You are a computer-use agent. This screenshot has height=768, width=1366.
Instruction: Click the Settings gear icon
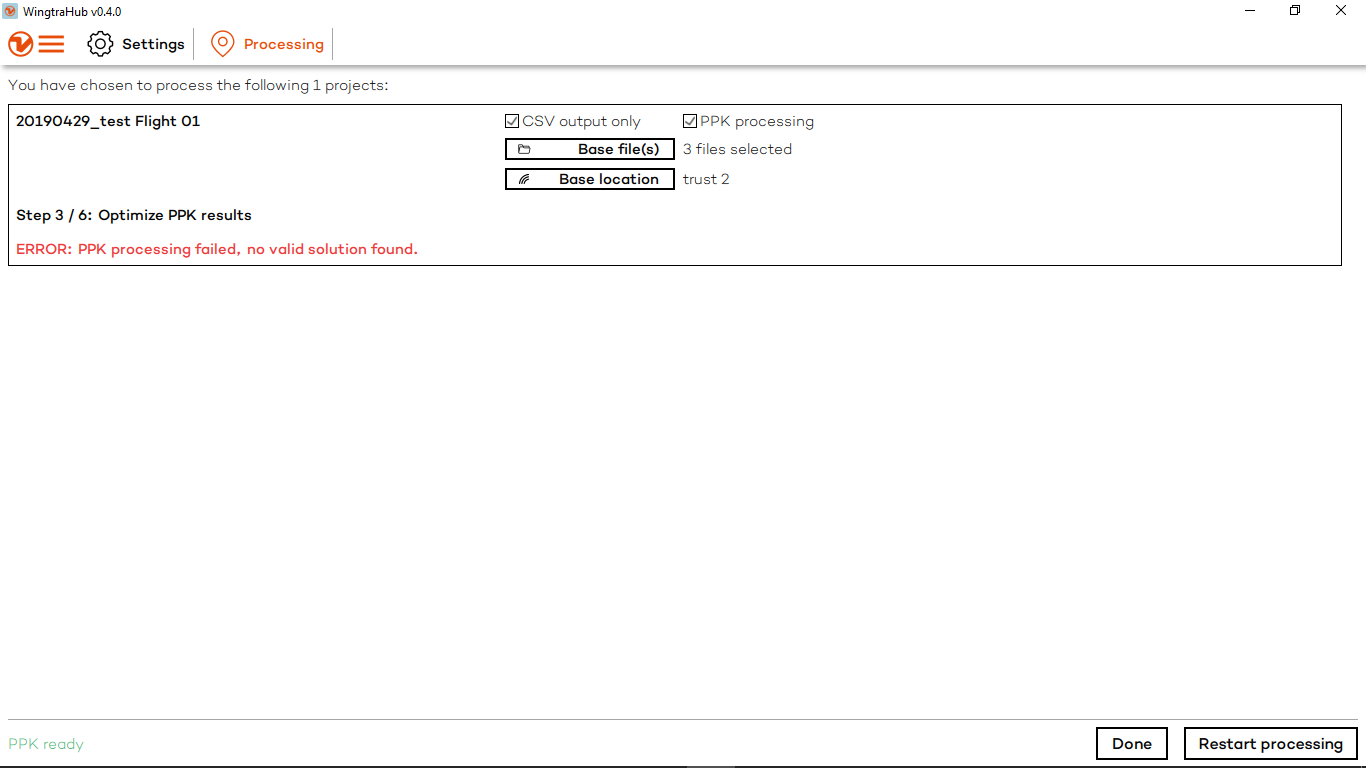pyautogui.click(x=100, y=44)
